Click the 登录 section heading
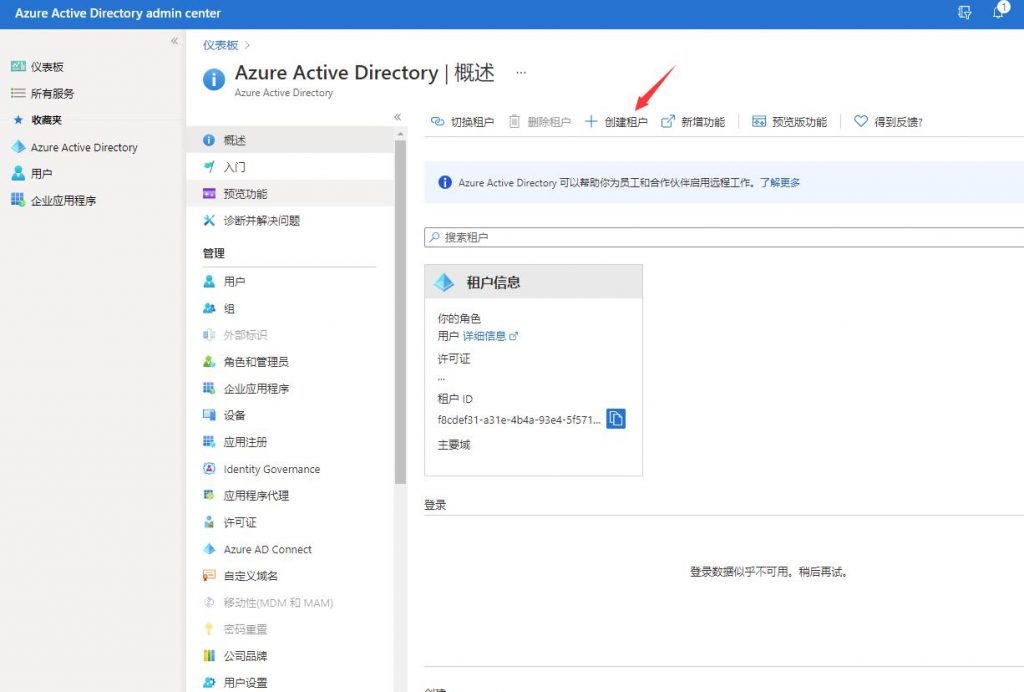 click(436, 505)
